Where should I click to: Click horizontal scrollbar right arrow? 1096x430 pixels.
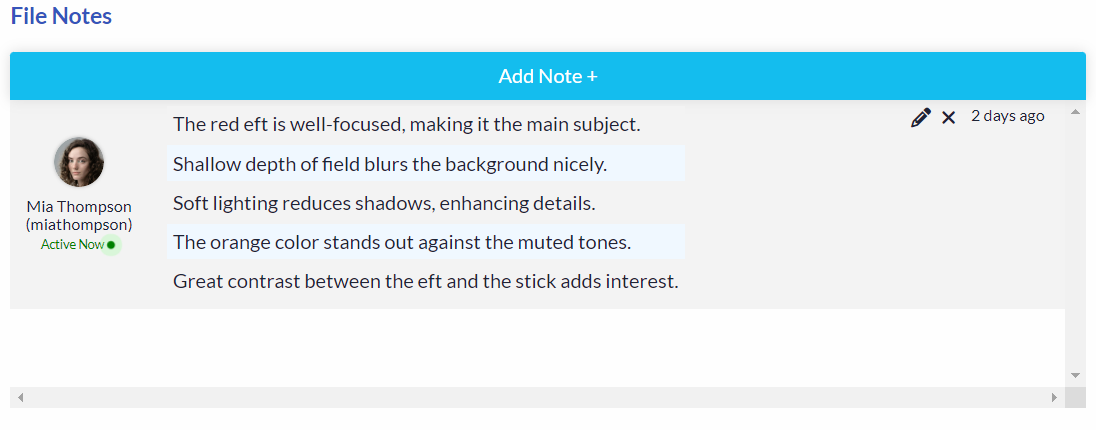click(x=1054, y=397)
